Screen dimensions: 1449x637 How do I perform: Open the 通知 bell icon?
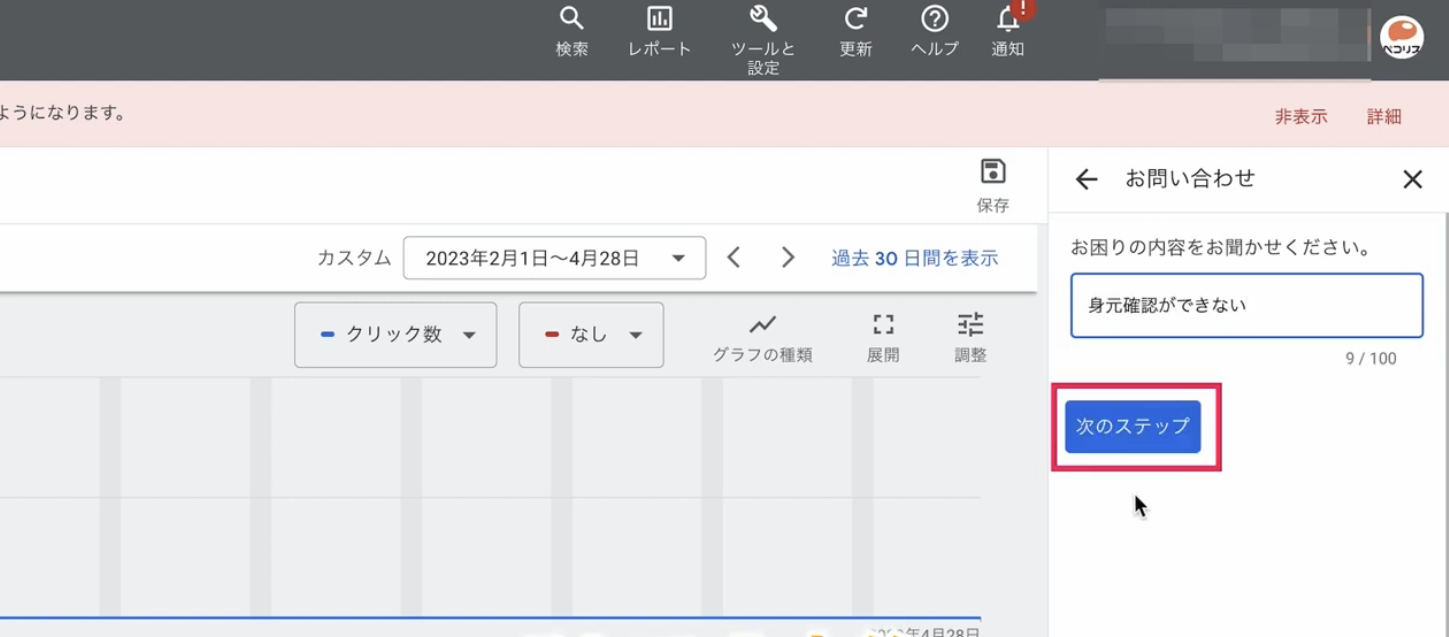pyautogui.click(x=1008, y=18)
